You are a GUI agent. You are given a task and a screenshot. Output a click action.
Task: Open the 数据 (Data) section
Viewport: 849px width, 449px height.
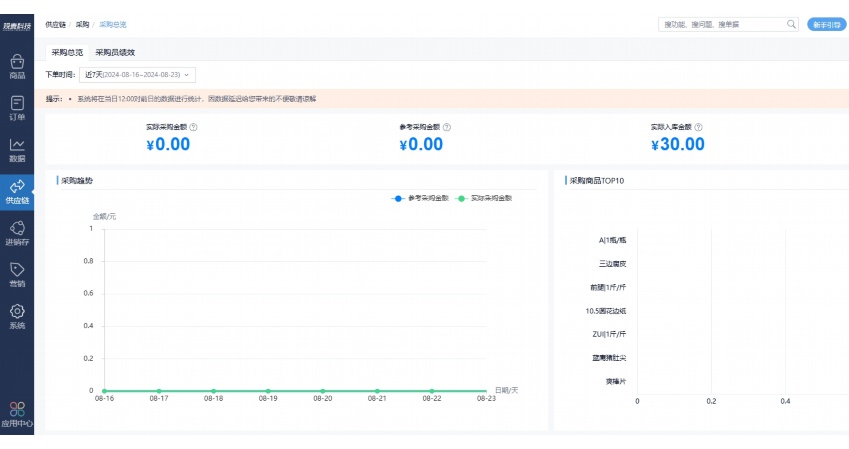(x=17, y=149)
